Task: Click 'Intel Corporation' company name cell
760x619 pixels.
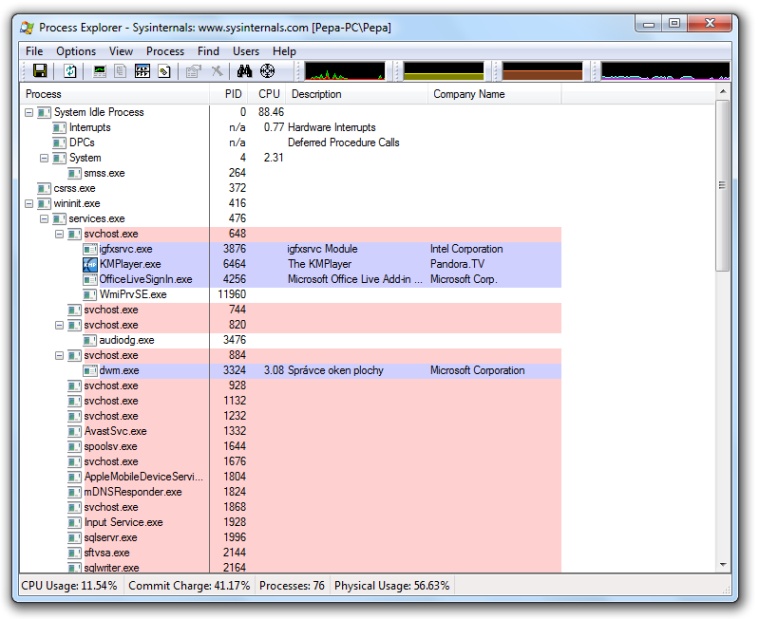Action: [x=466, y=249]
